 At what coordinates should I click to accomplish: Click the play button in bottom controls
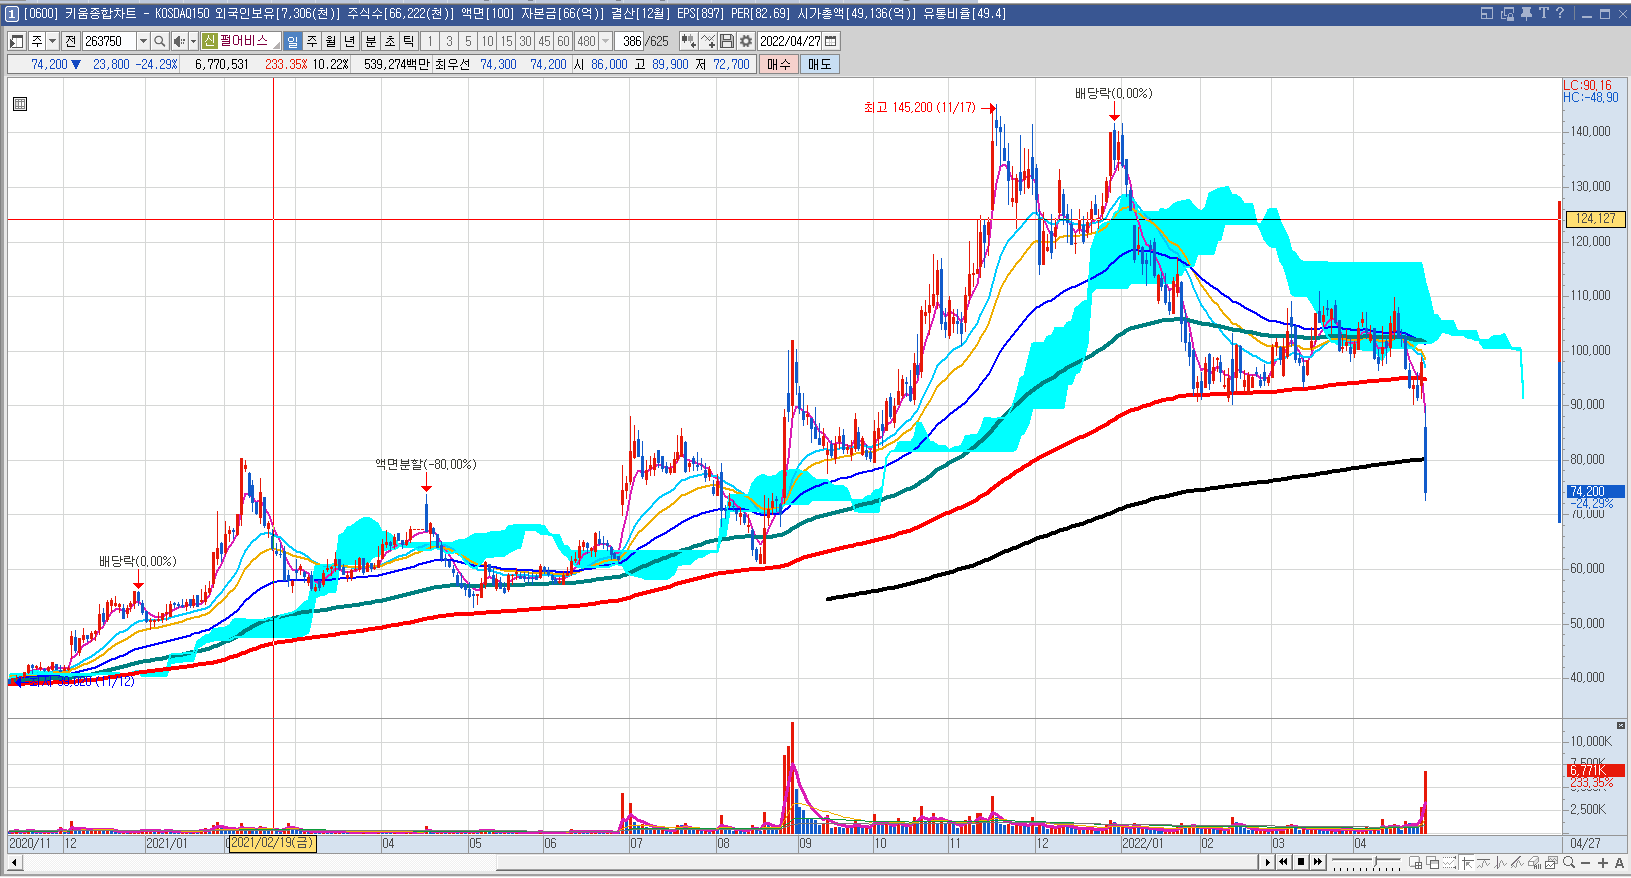click(x=1268, y=862)
